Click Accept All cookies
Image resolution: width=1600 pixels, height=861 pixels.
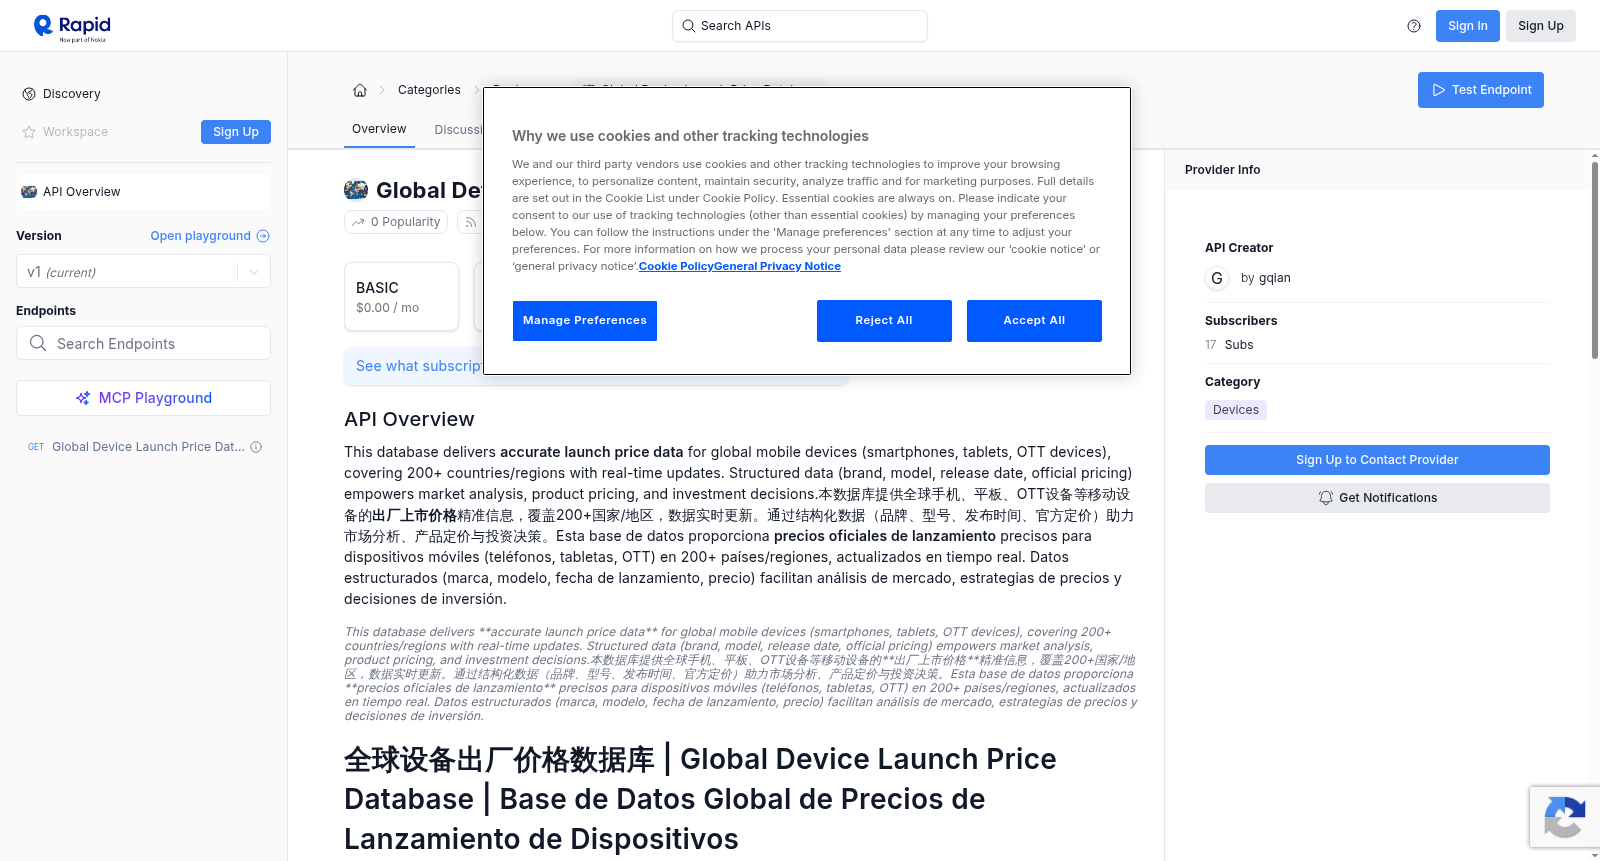click(x=1034, y=321)
